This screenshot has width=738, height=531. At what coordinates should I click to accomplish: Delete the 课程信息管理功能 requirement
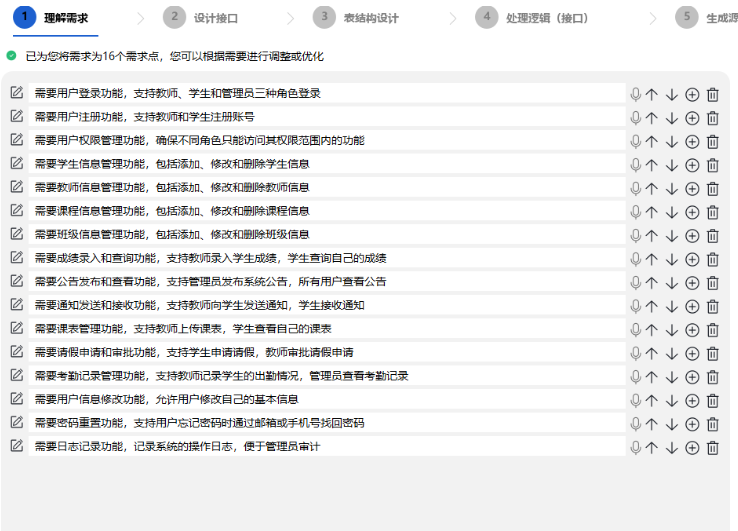tap(713, 211)
